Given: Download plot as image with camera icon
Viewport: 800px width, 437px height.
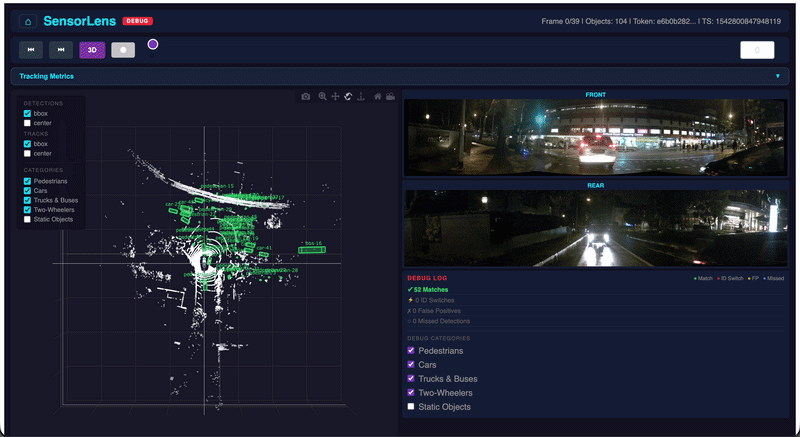Looking at the screenshot, I should click(x=306, y=96).
